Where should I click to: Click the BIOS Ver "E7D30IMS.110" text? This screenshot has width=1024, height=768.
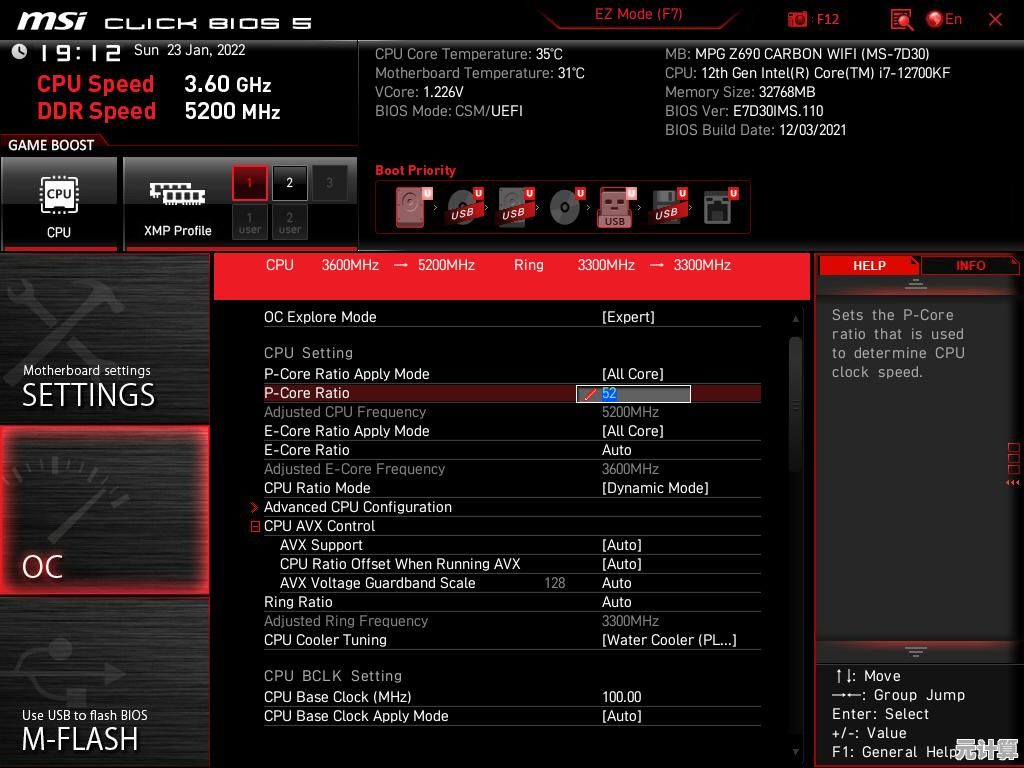tap(778, 111)
